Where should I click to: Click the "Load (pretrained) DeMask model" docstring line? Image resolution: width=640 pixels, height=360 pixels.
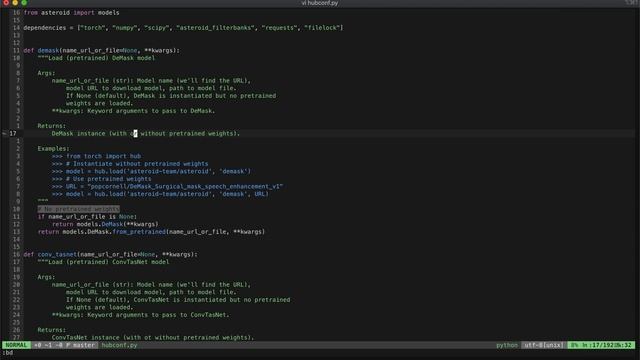coord(96,58)
